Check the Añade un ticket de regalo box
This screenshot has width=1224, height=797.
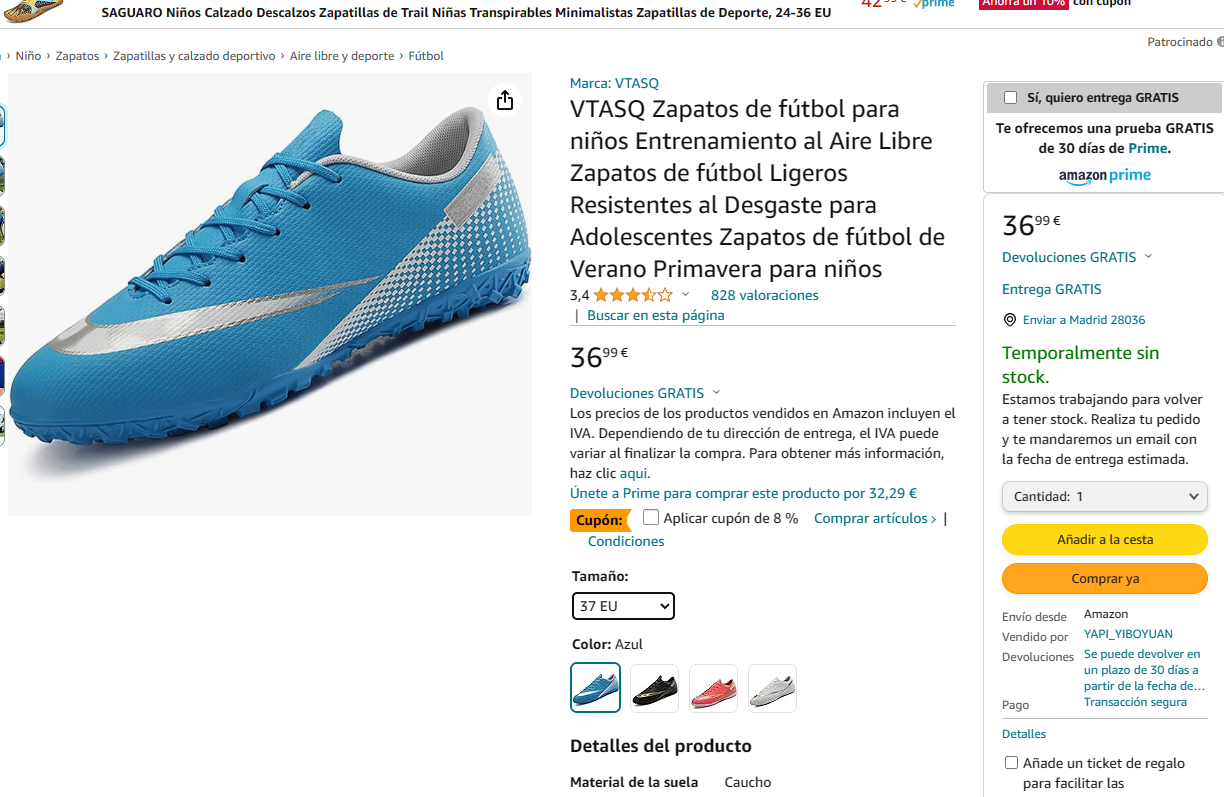click(1011, 763)
